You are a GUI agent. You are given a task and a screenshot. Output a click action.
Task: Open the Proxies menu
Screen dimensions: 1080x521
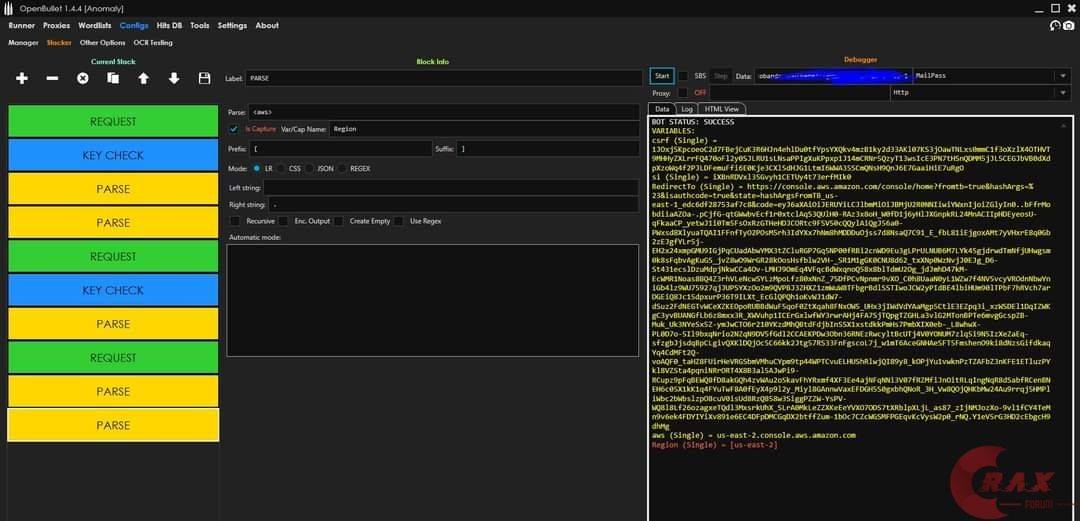click(56, 25)
